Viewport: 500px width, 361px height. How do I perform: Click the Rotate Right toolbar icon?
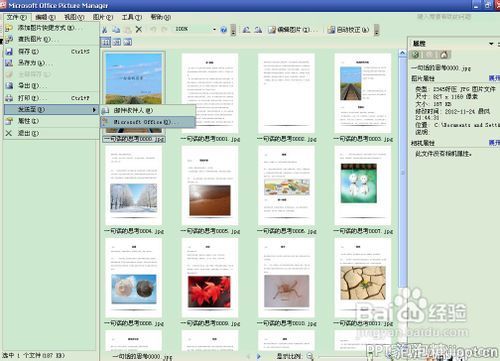pyautogui.click(x=258, y=30)
